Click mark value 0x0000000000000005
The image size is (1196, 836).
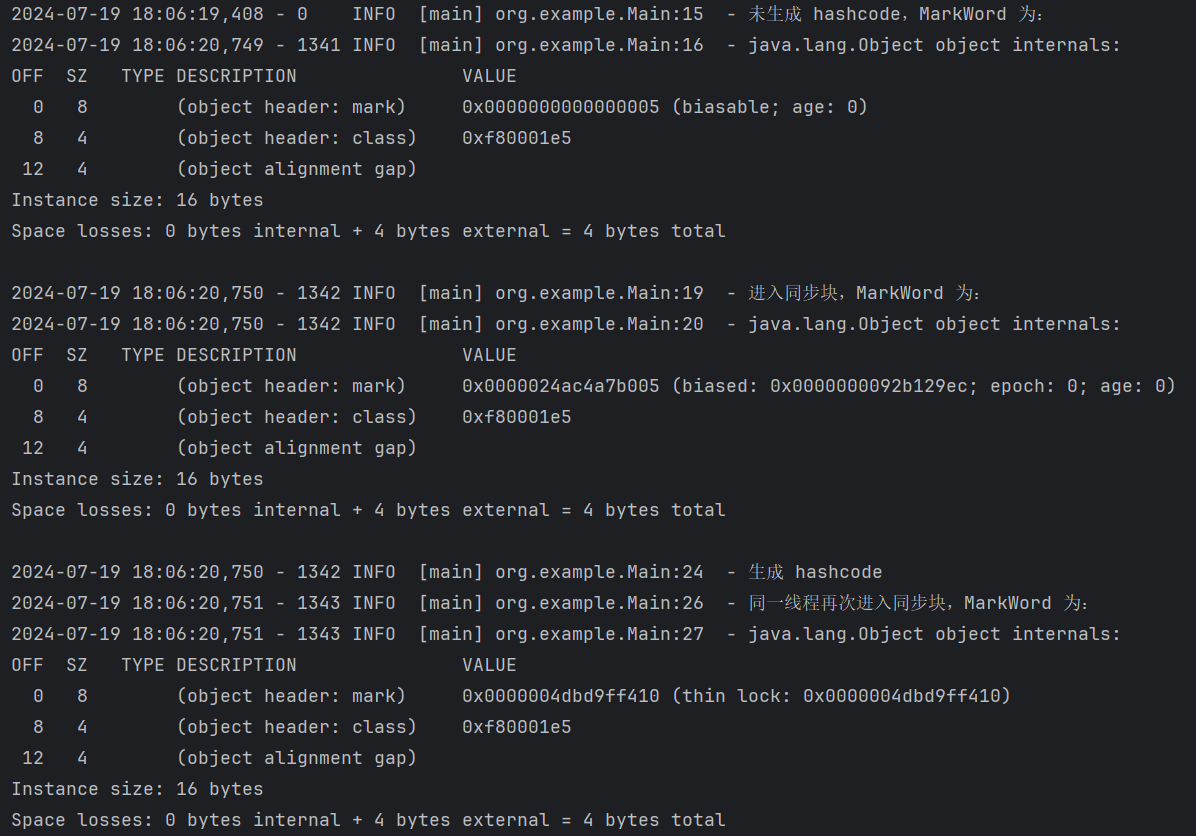560,107
